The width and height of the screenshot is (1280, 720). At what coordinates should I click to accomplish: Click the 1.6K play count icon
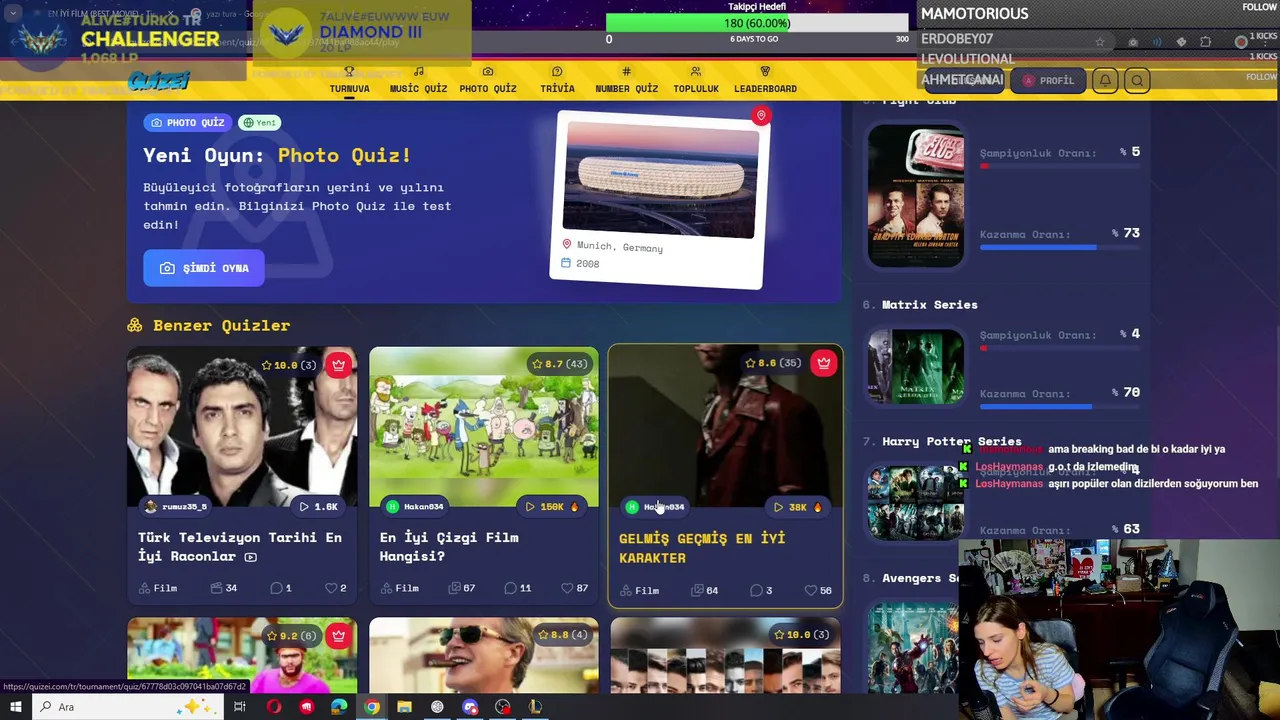pyautogui.click(x=304, y=507)
